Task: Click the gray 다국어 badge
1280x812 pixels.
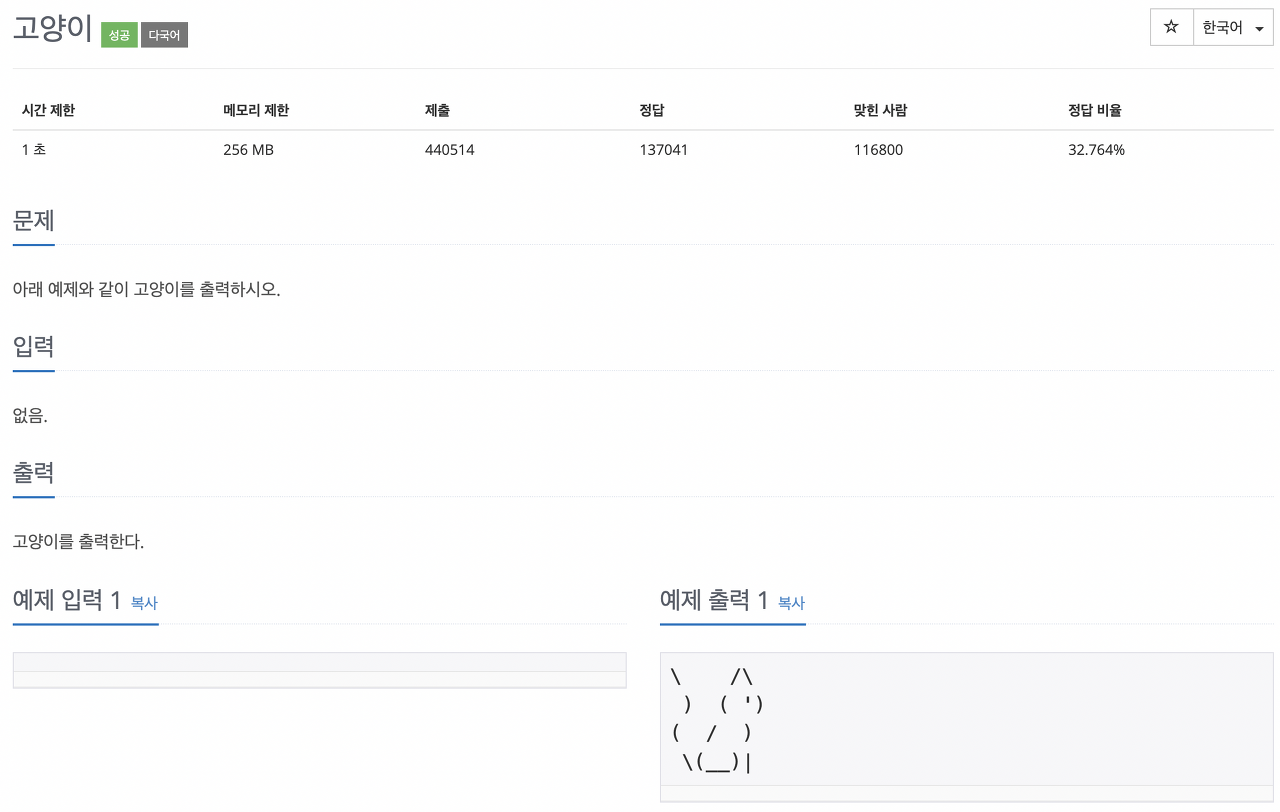Action: click(164, 35)
